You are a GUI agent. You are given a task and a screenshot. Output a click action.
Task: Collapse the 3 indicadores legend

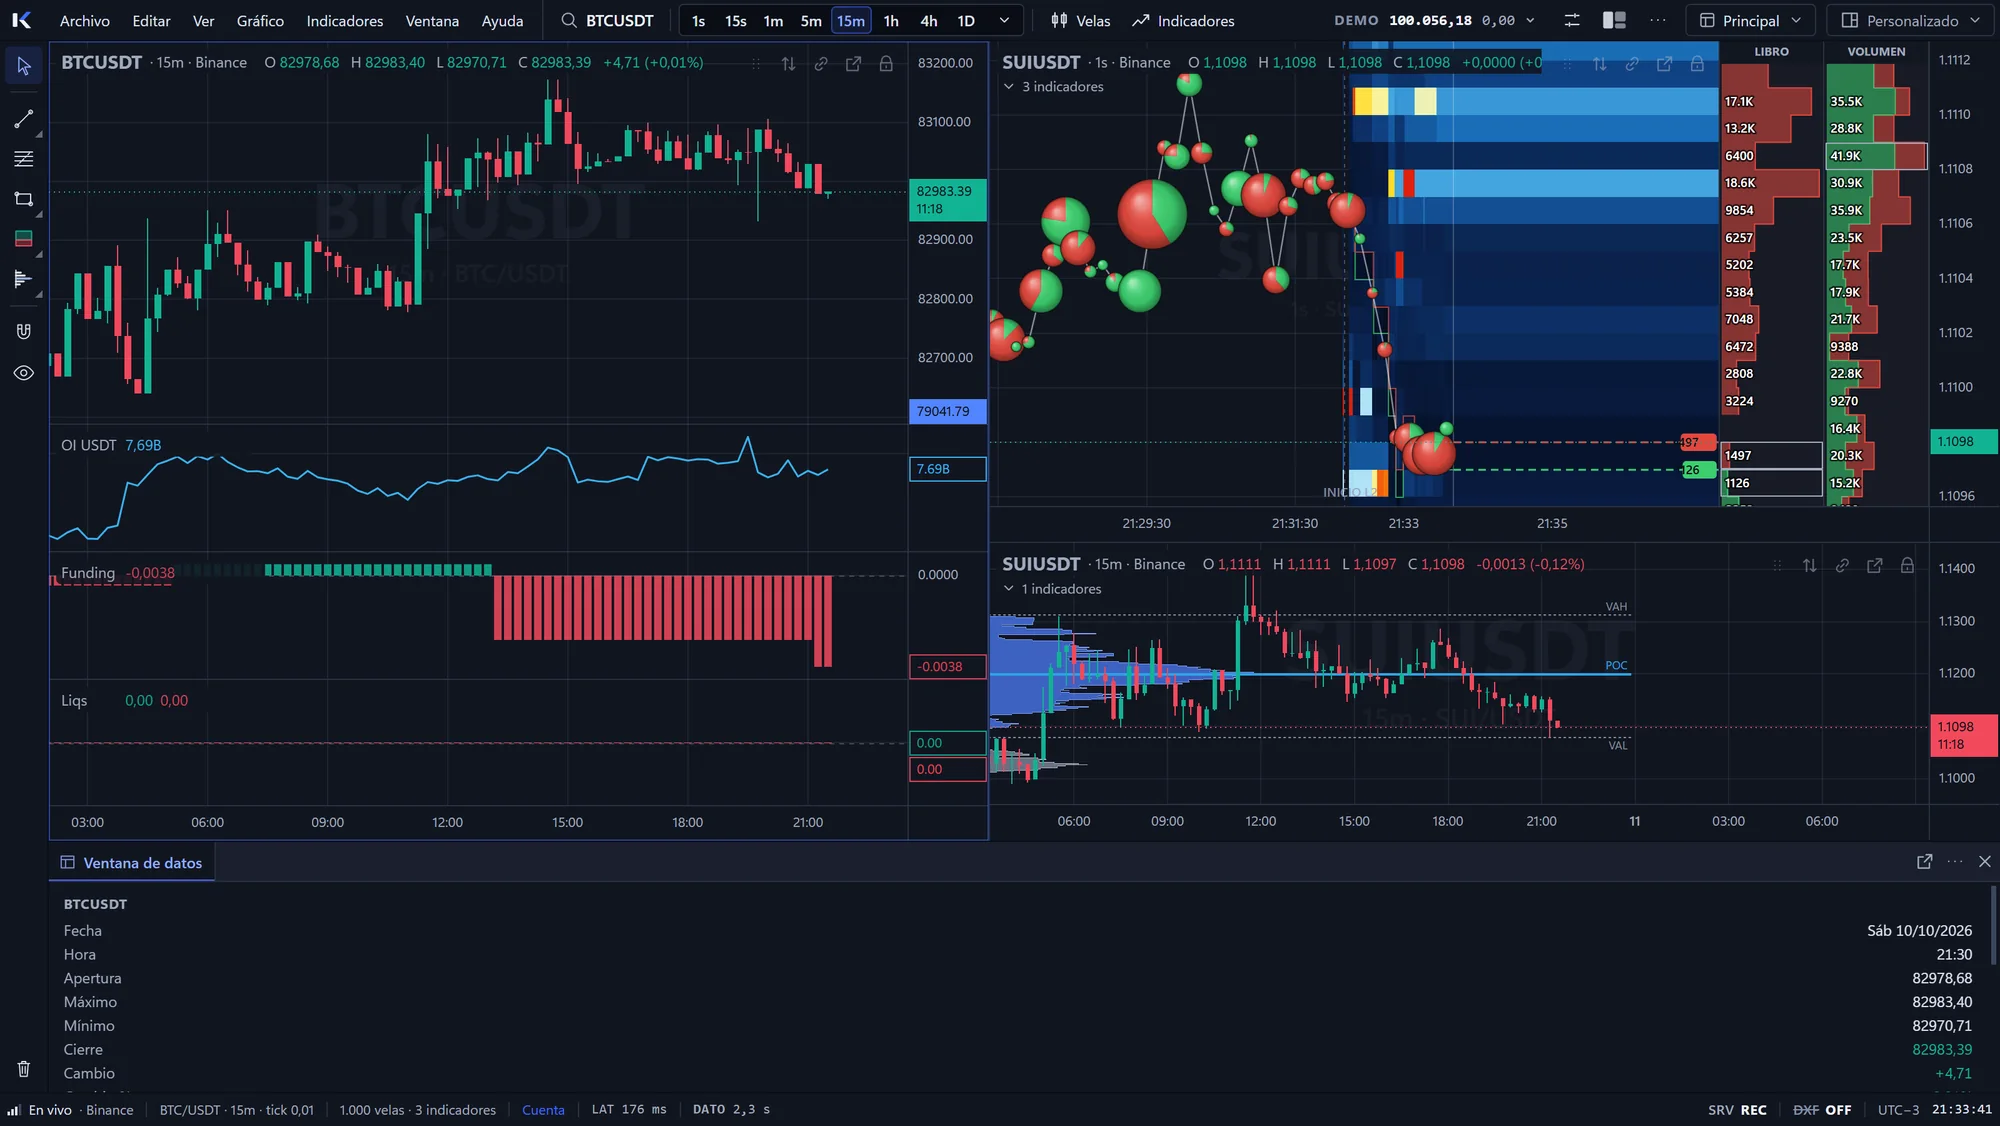click(1009, 87)
